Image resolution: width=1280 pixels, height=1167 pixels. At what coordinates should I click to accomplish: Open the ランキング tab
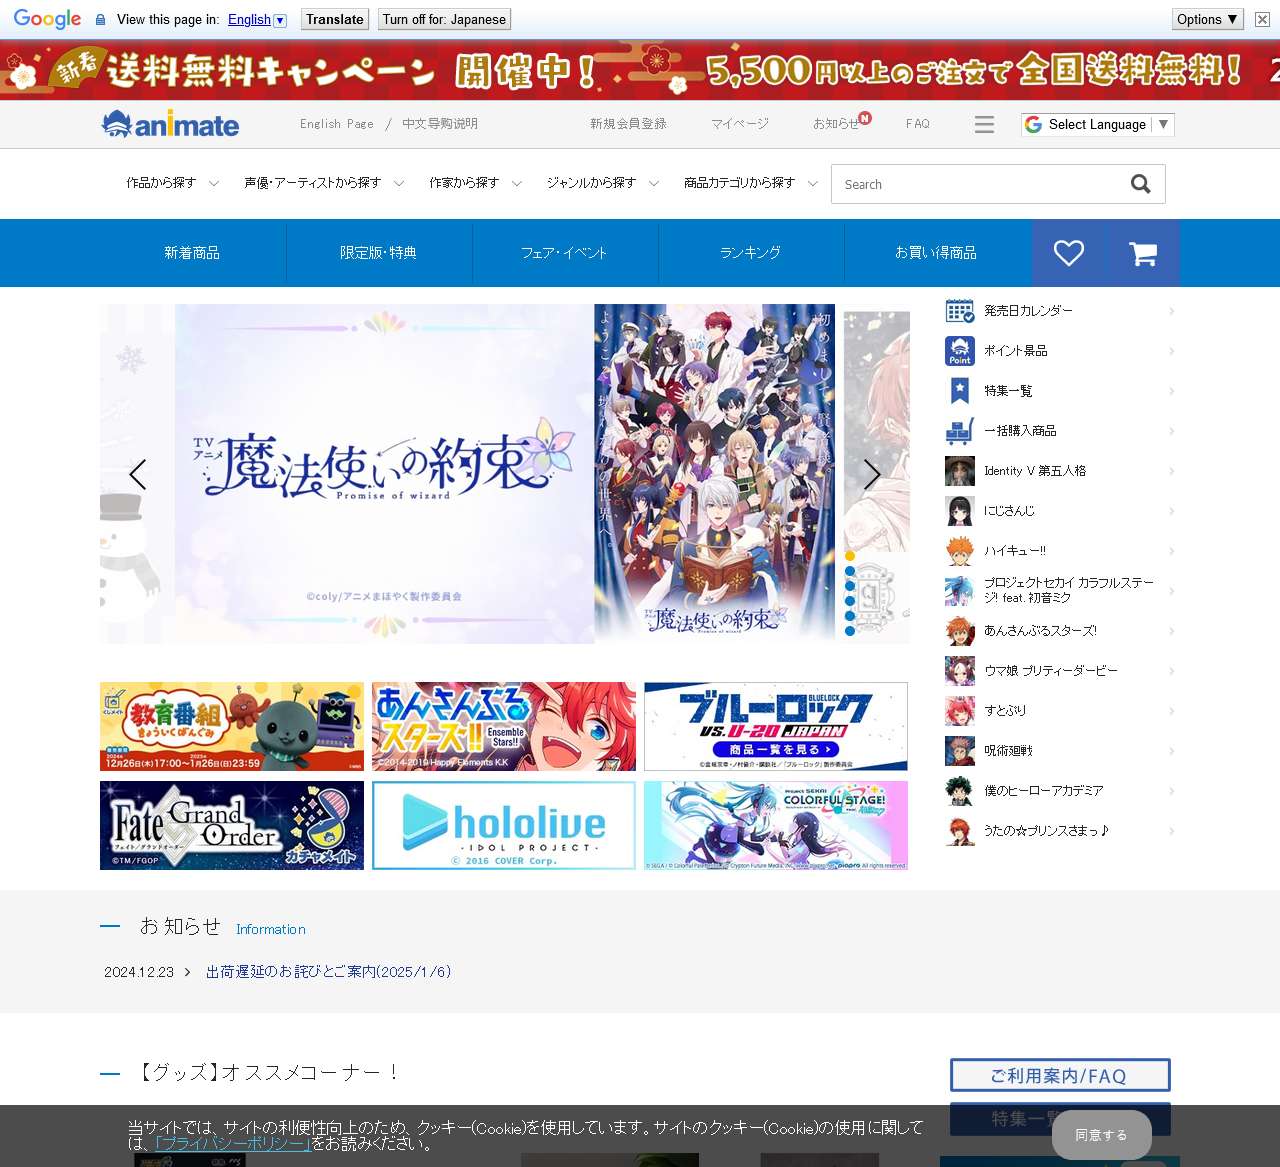point(751,253)
